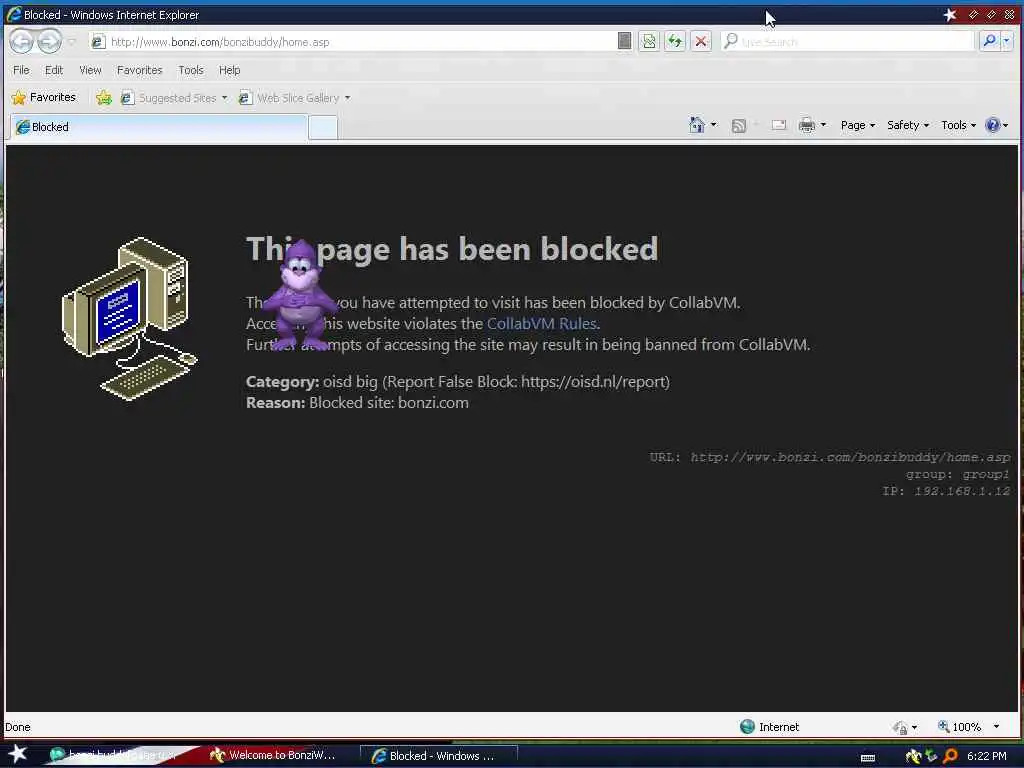Click the oisd.nl/report category text
Screen dimensions: 1024x768
pos(458,381)
